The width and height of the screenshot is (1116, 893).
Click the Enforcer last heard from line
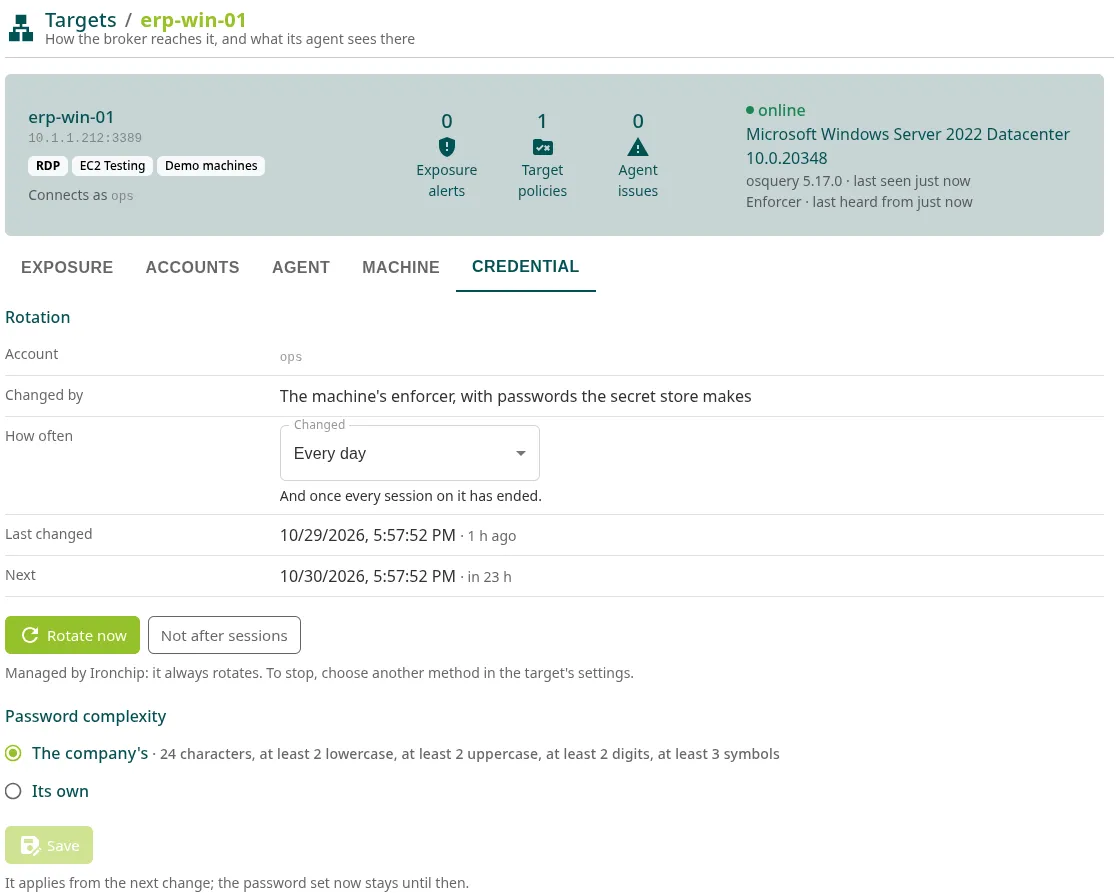tap(859, 202)
